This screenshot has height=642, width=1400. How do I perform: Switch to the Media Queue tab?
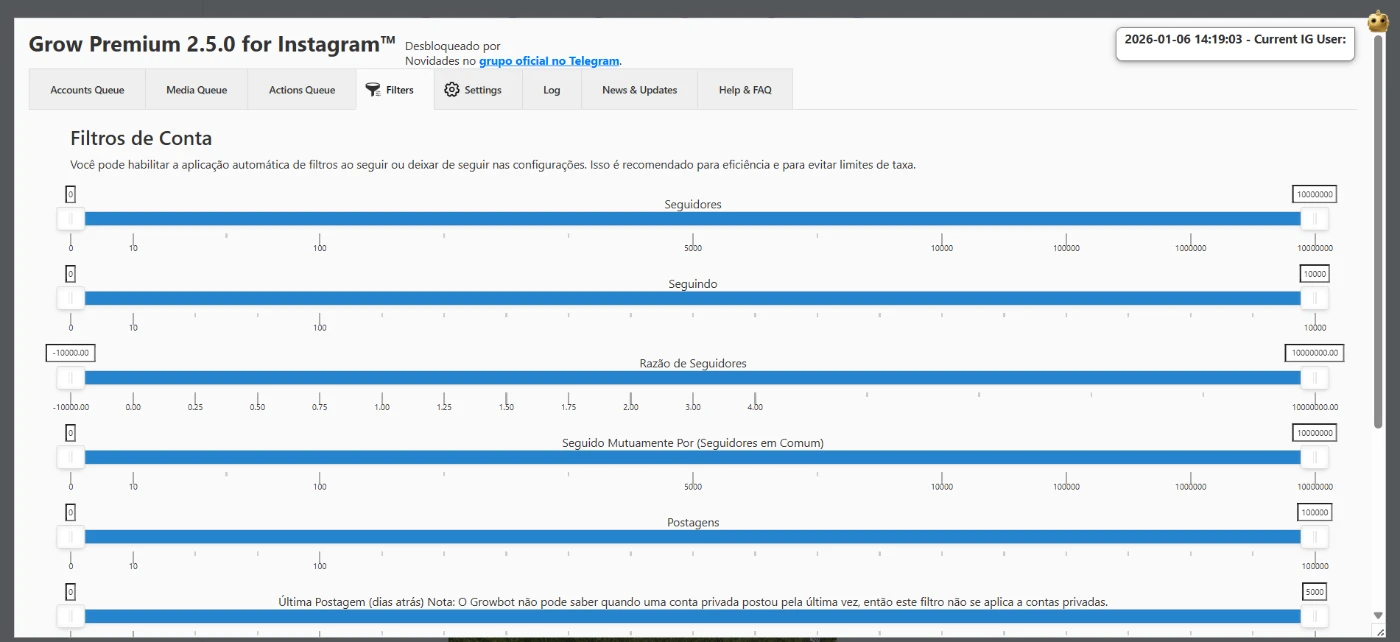[x=196, y=90]
